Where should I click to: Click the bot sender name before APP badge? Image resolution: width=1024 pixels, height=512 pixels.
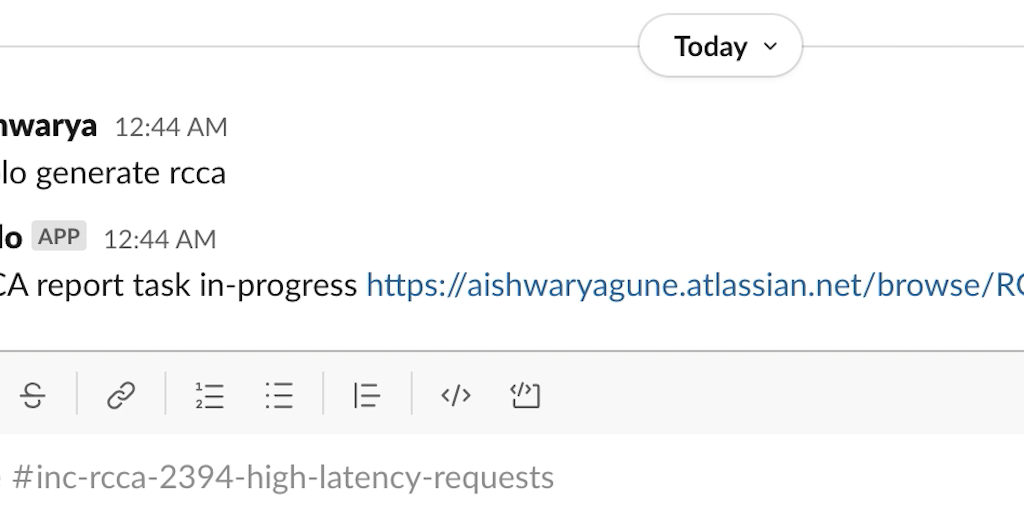tap(11, 238)
